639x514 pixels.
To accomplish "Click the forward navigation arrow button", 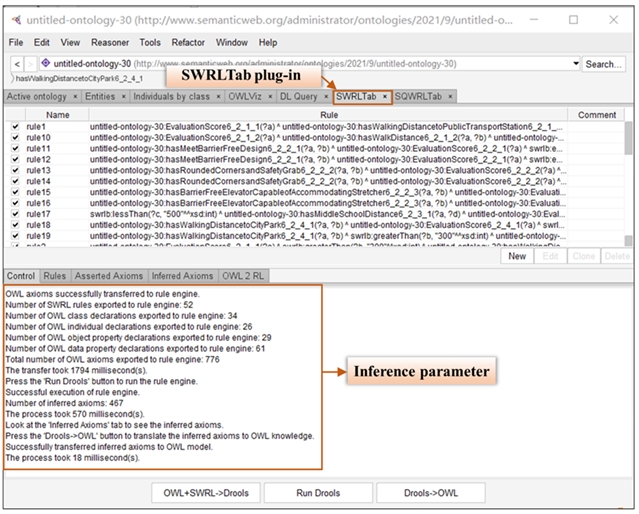I will [x=30, y=64].
